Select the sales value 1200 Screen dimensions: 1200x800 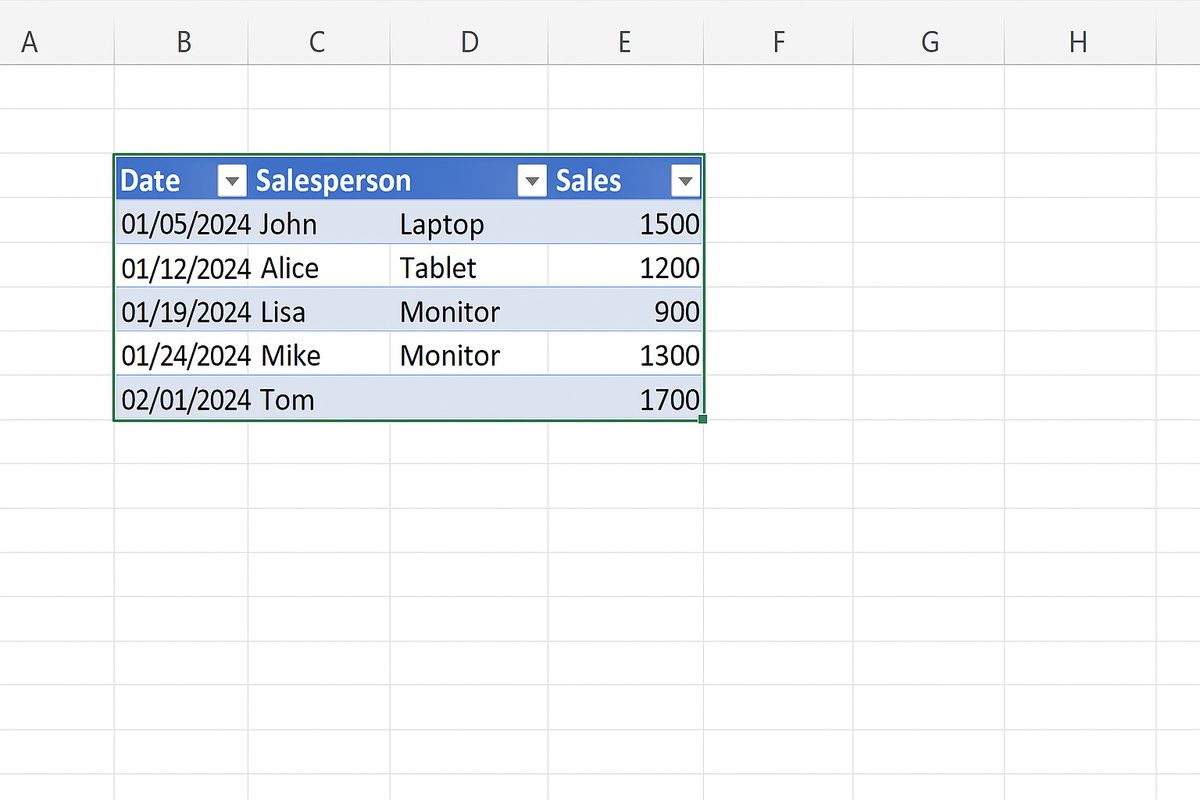point(625,267)
